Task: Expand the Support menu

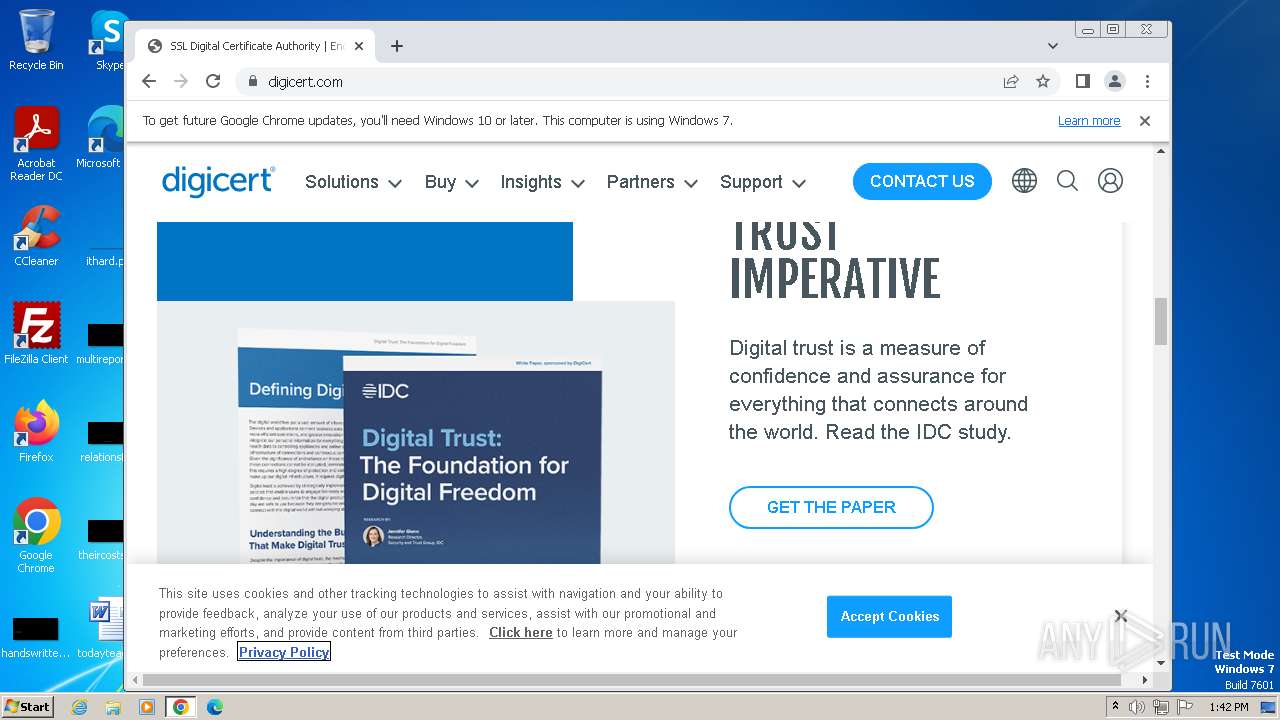Action: click(762, 182)
